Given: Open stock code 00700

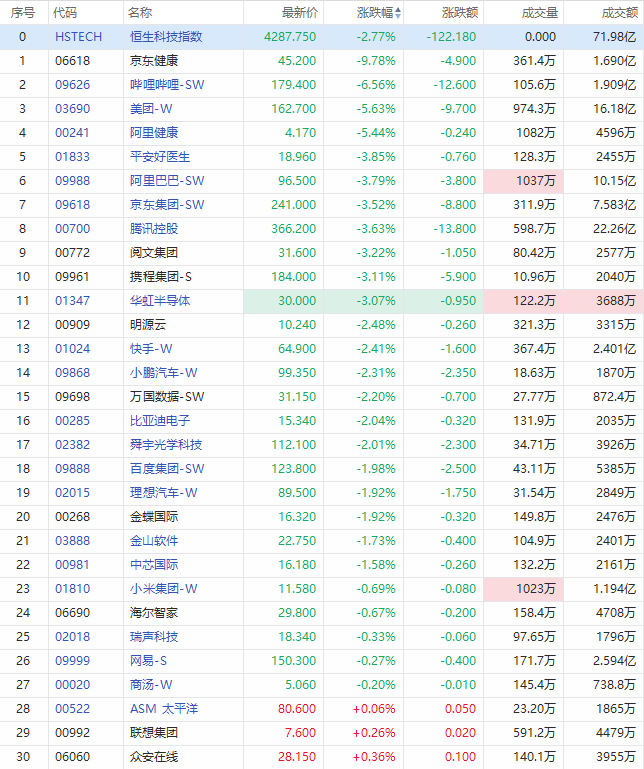Looking at the screenshot, I should 73,229.
